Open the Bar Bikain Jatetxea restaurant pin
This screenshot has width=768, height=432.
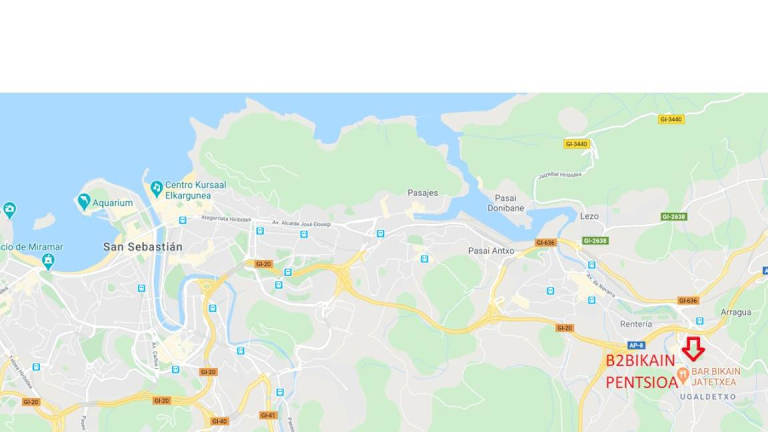point(683,376)
